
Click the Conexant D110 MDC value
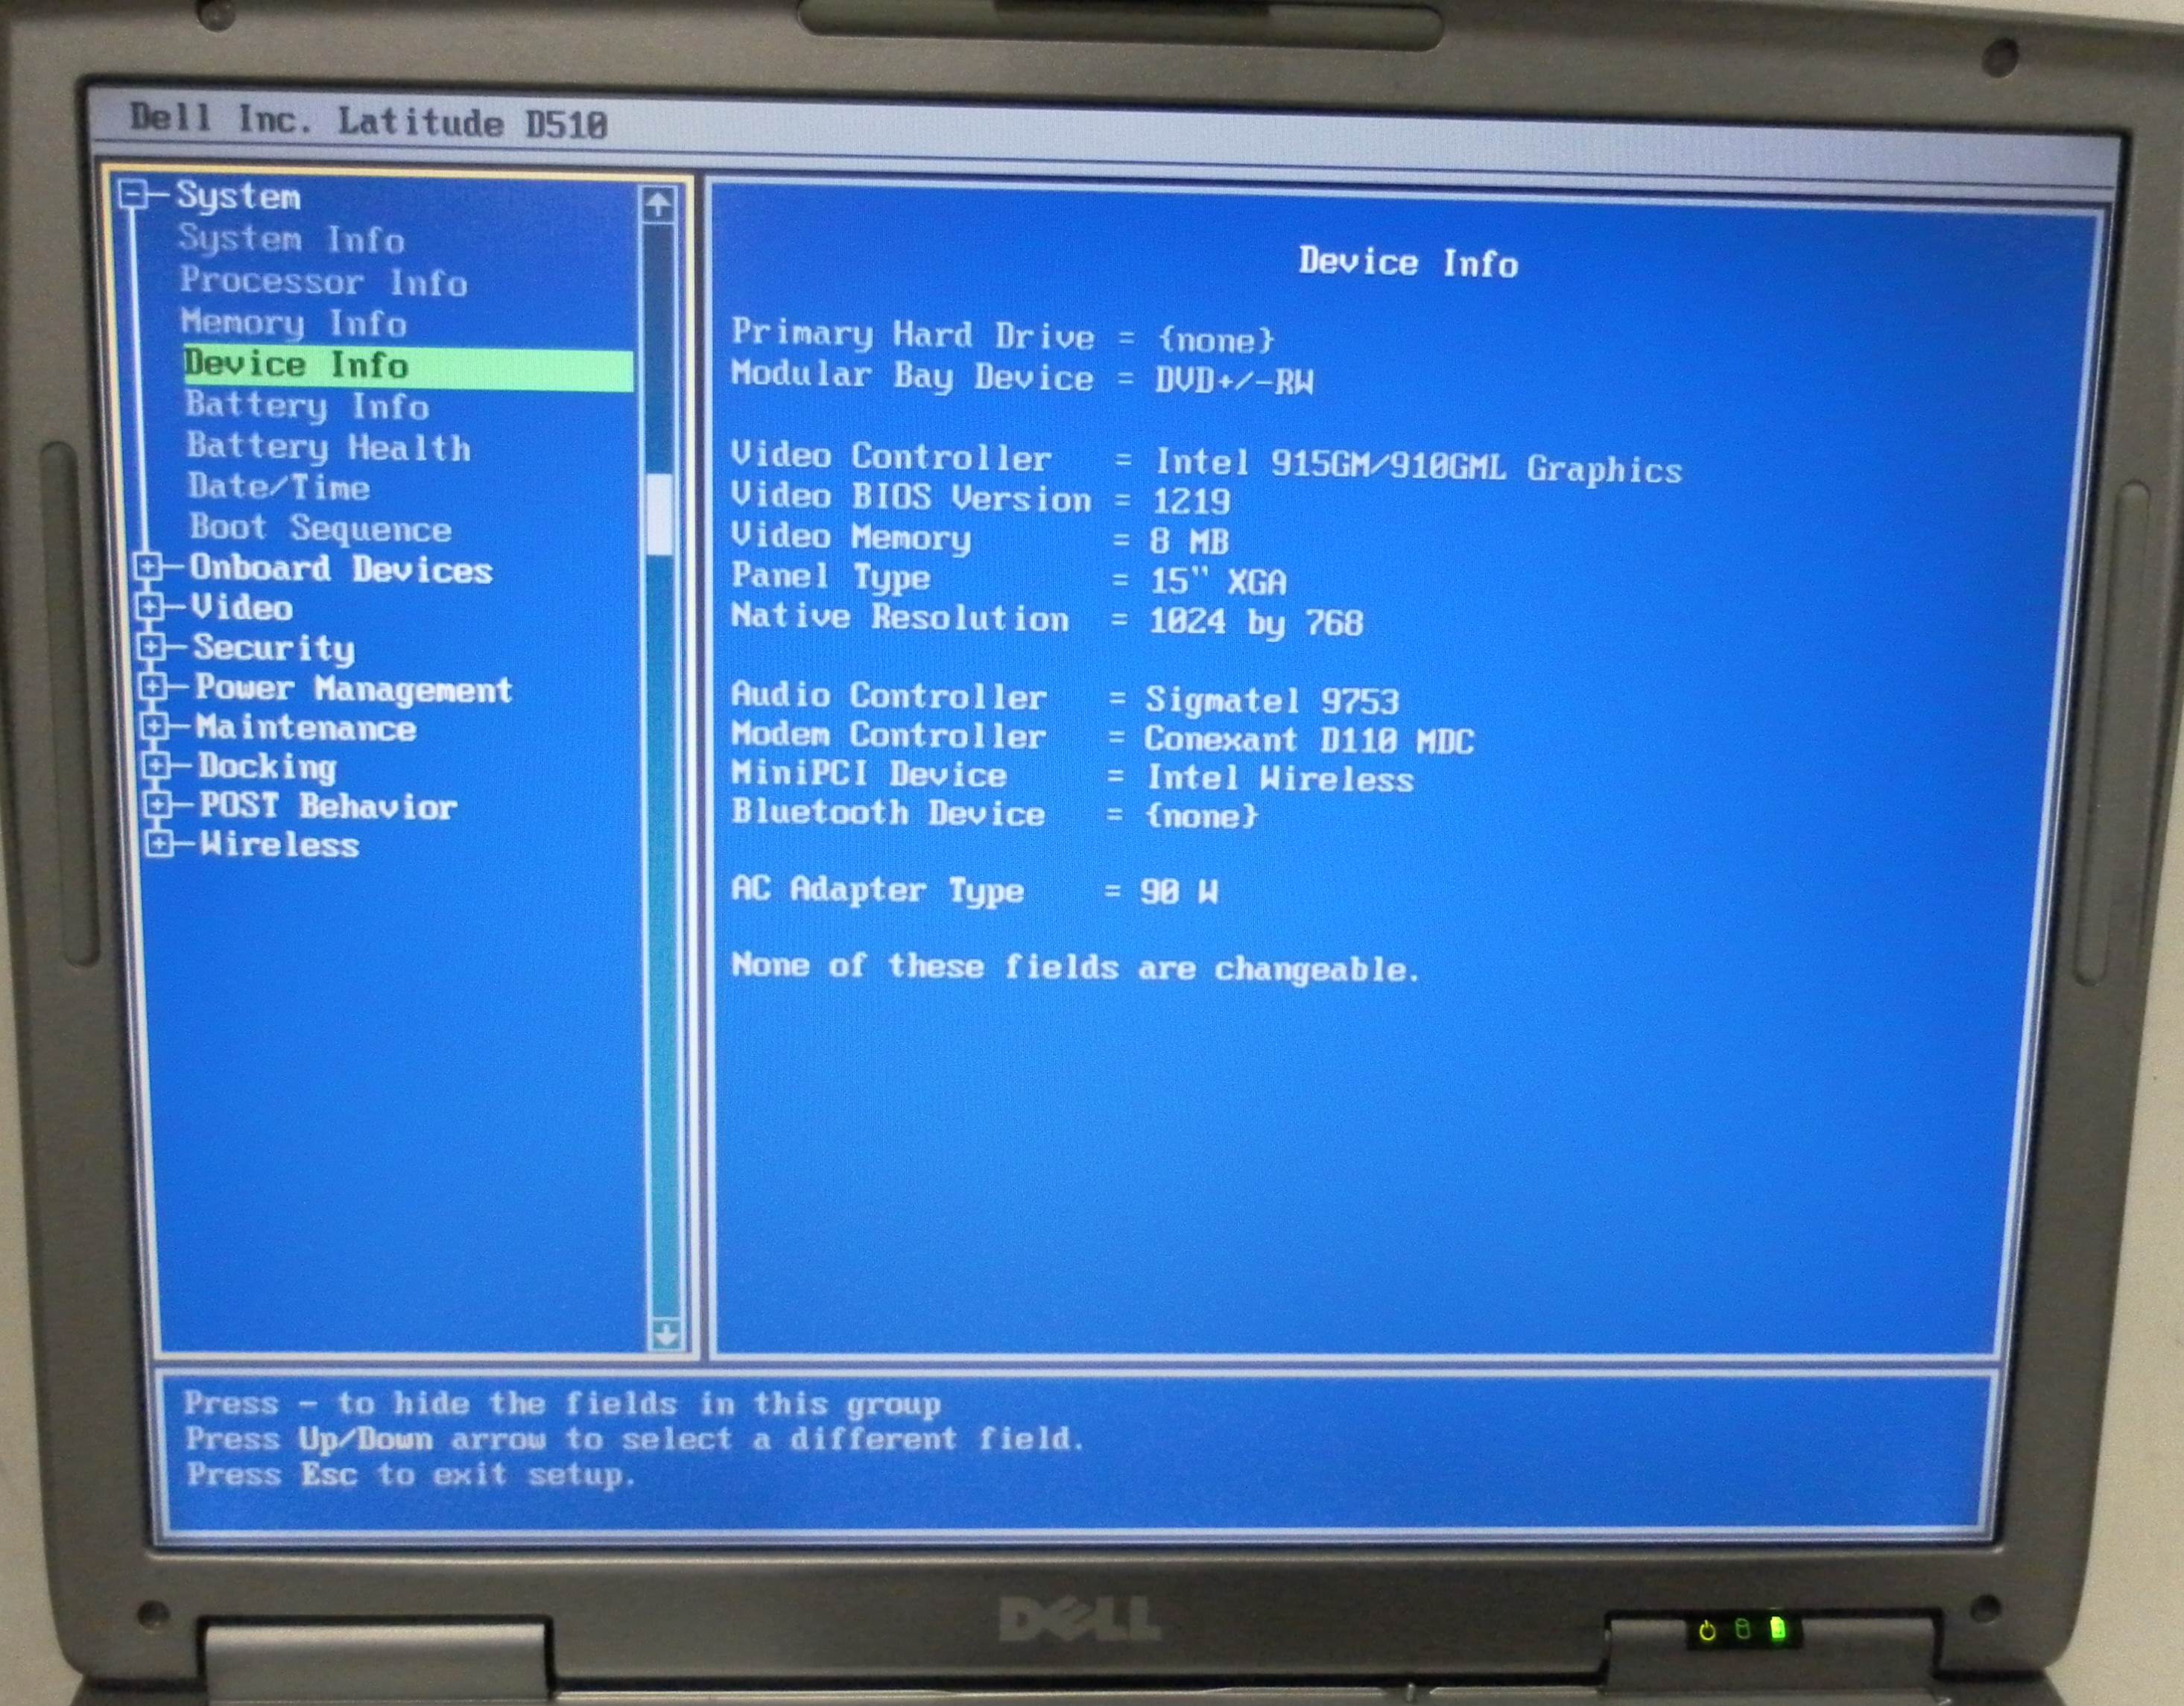[x=1309, y=740]
